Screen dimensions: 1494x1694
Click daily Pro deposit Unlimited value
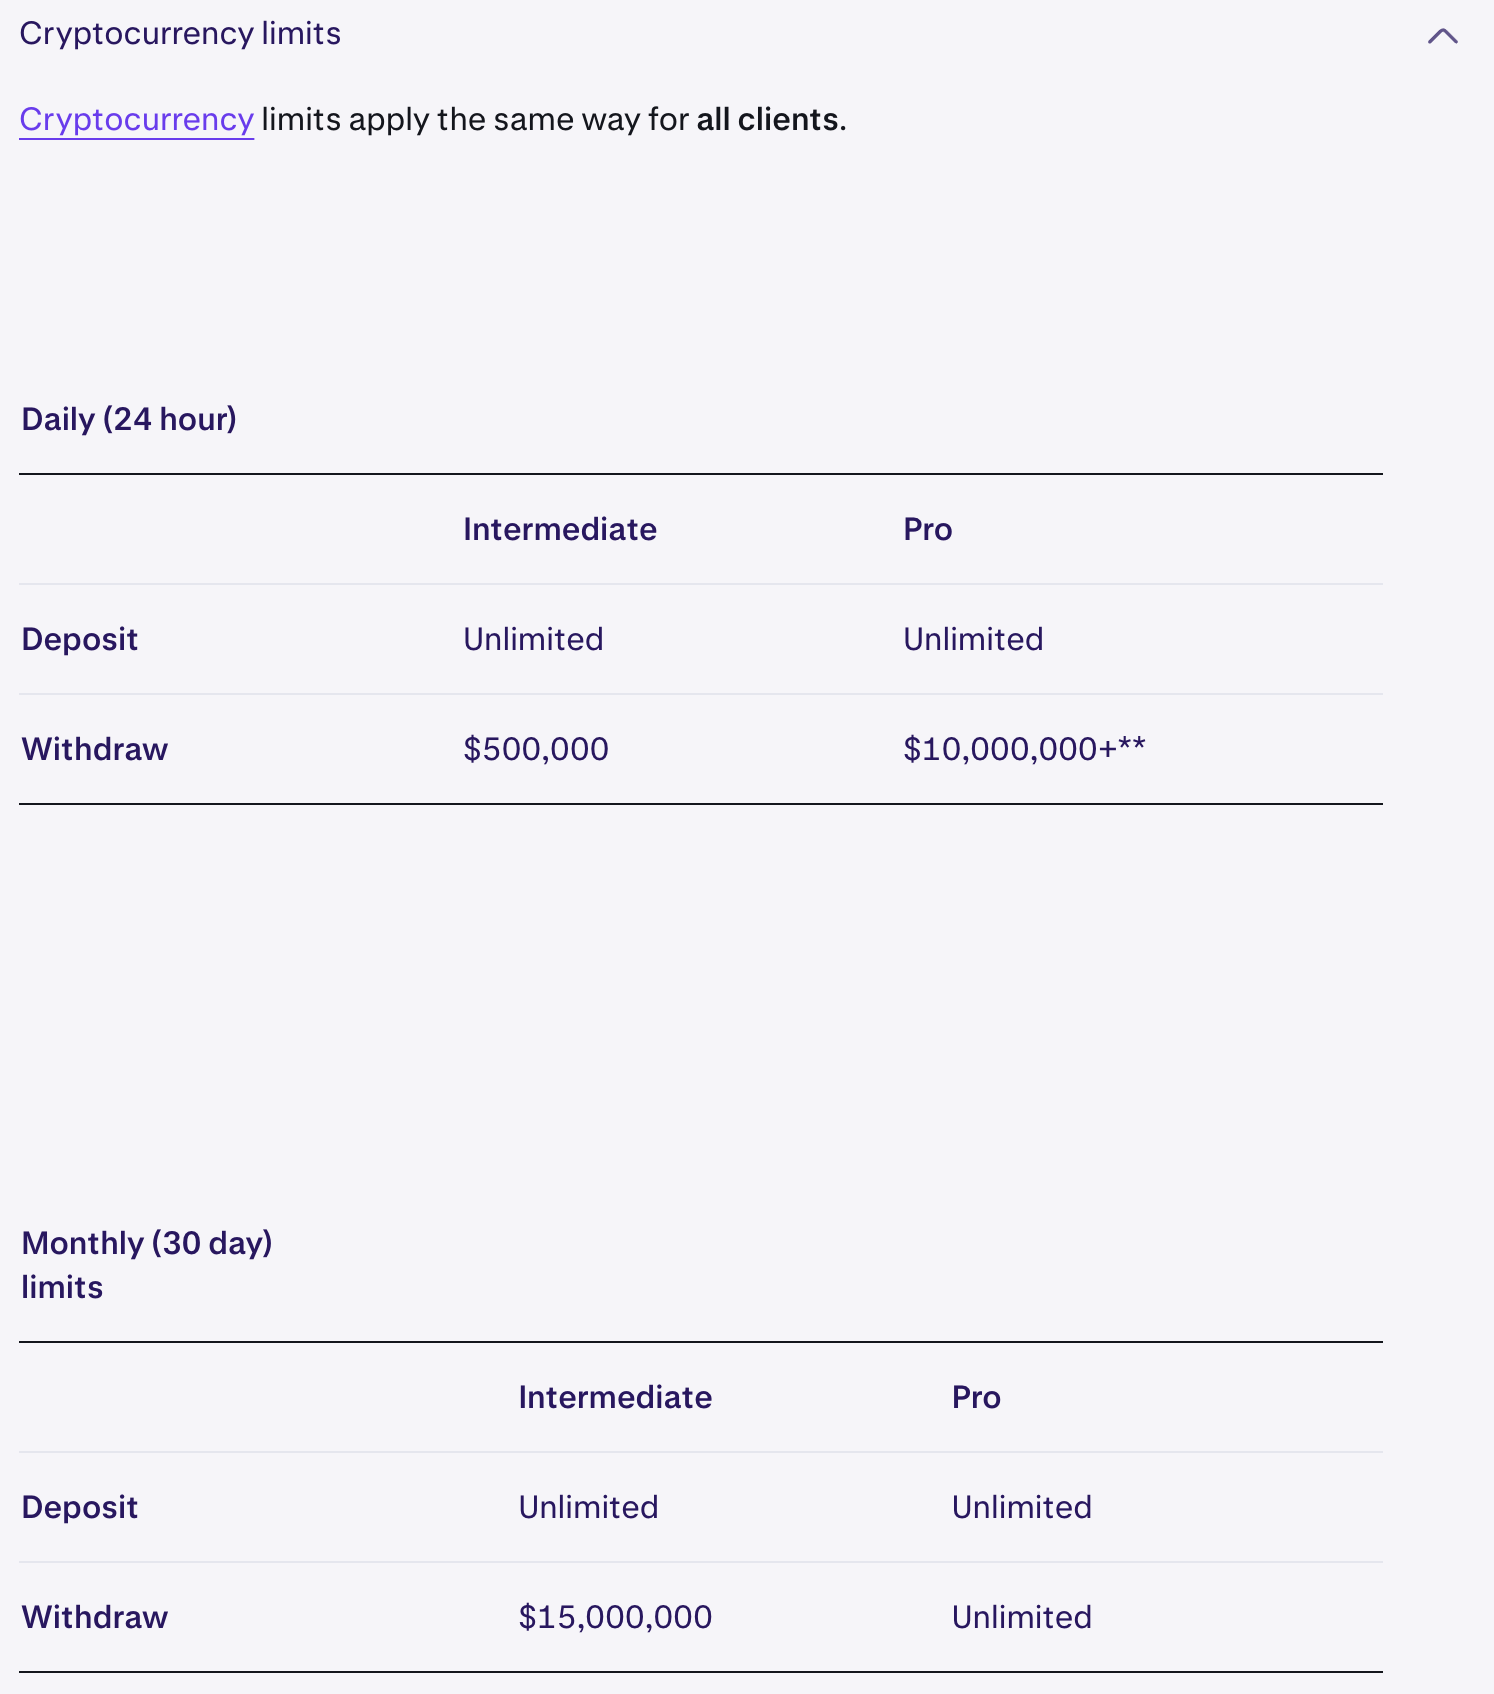[x=973, y=639]
